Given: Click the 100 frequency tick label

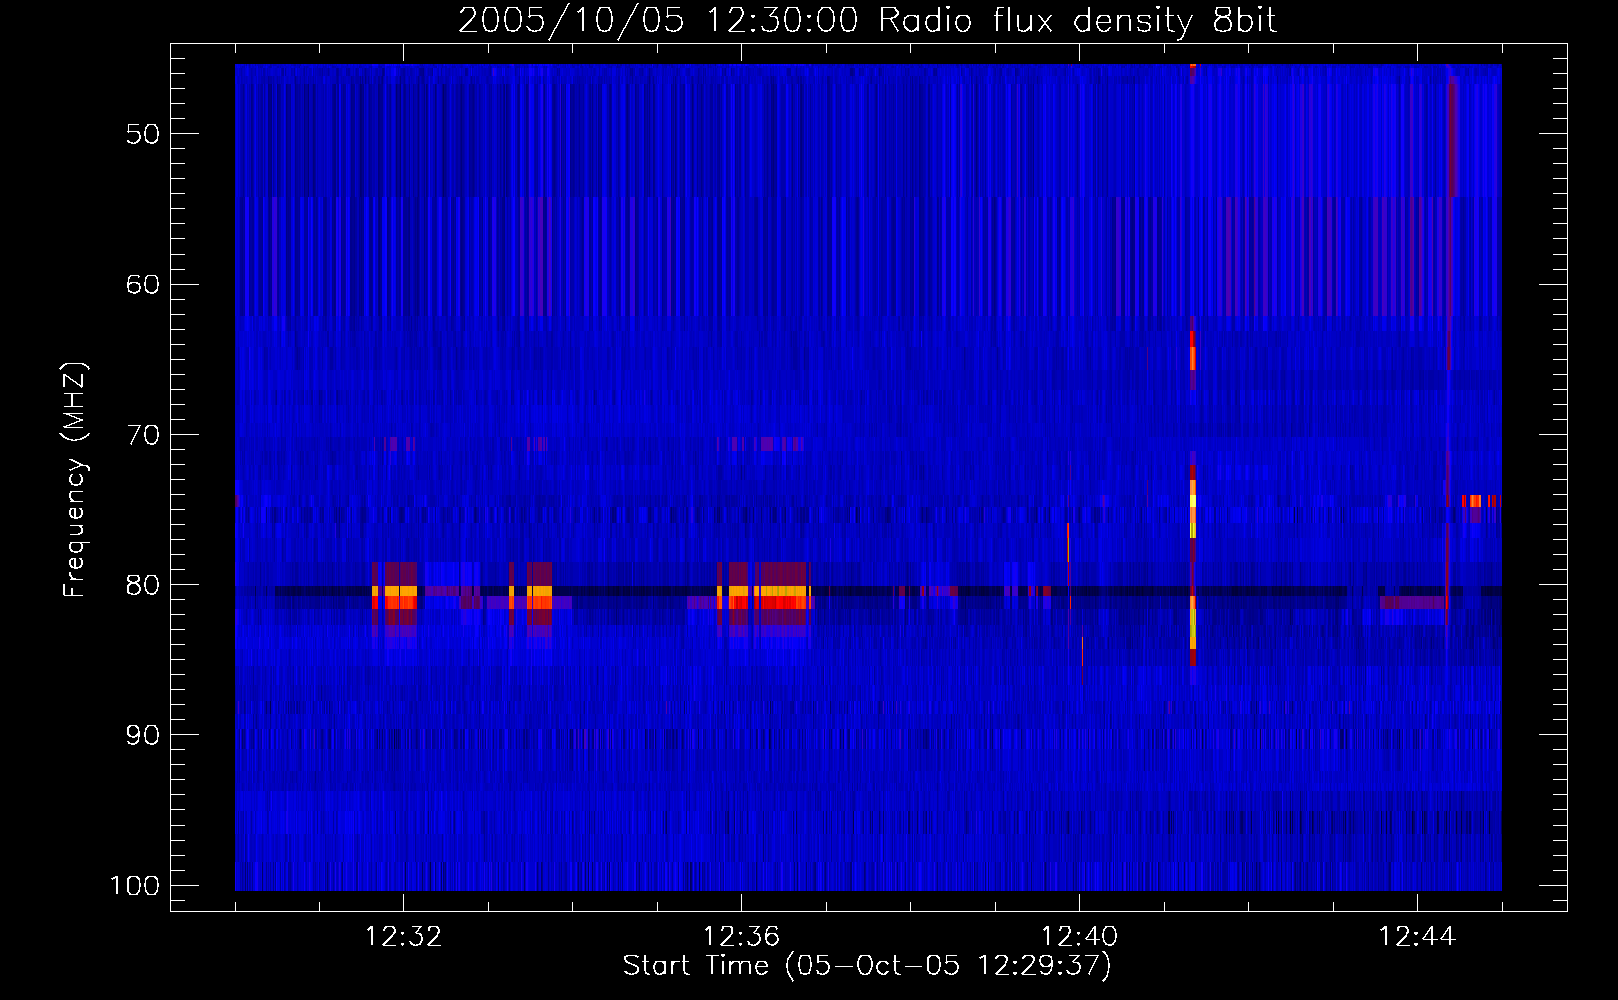Looking at the screenshot, I should [134, 886].
